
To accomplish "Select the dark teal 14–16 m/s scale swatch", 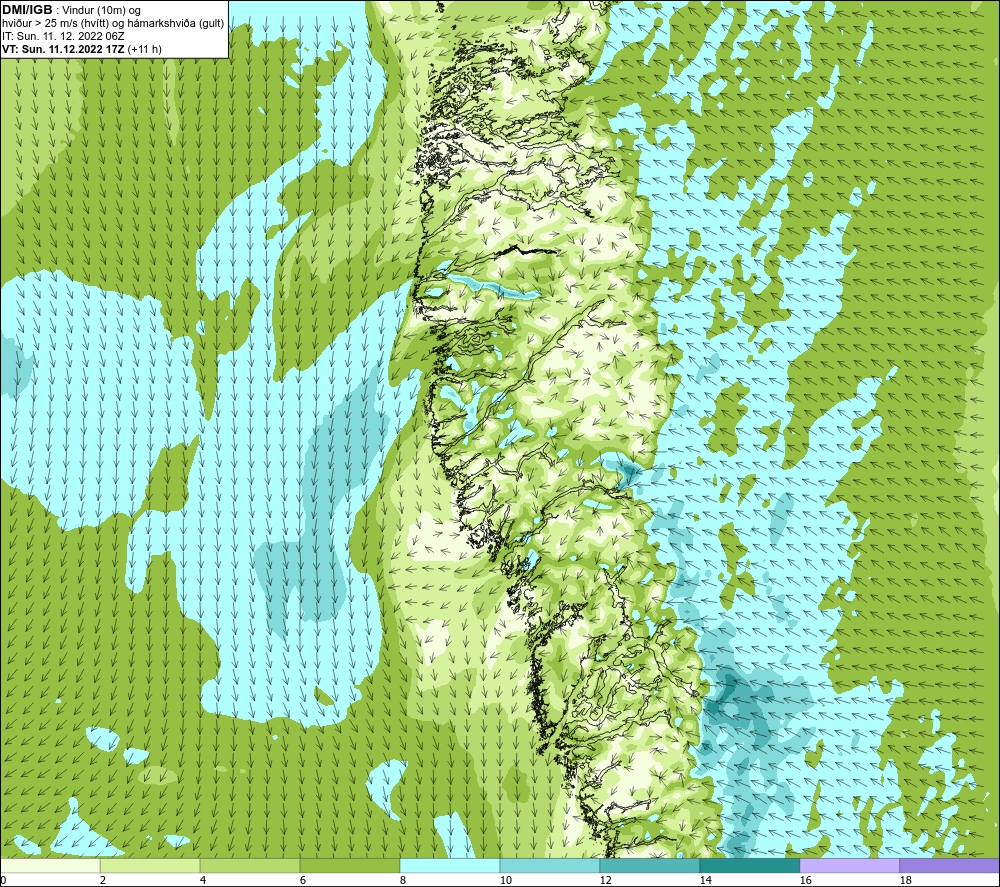I will click(x=749, y=865).
